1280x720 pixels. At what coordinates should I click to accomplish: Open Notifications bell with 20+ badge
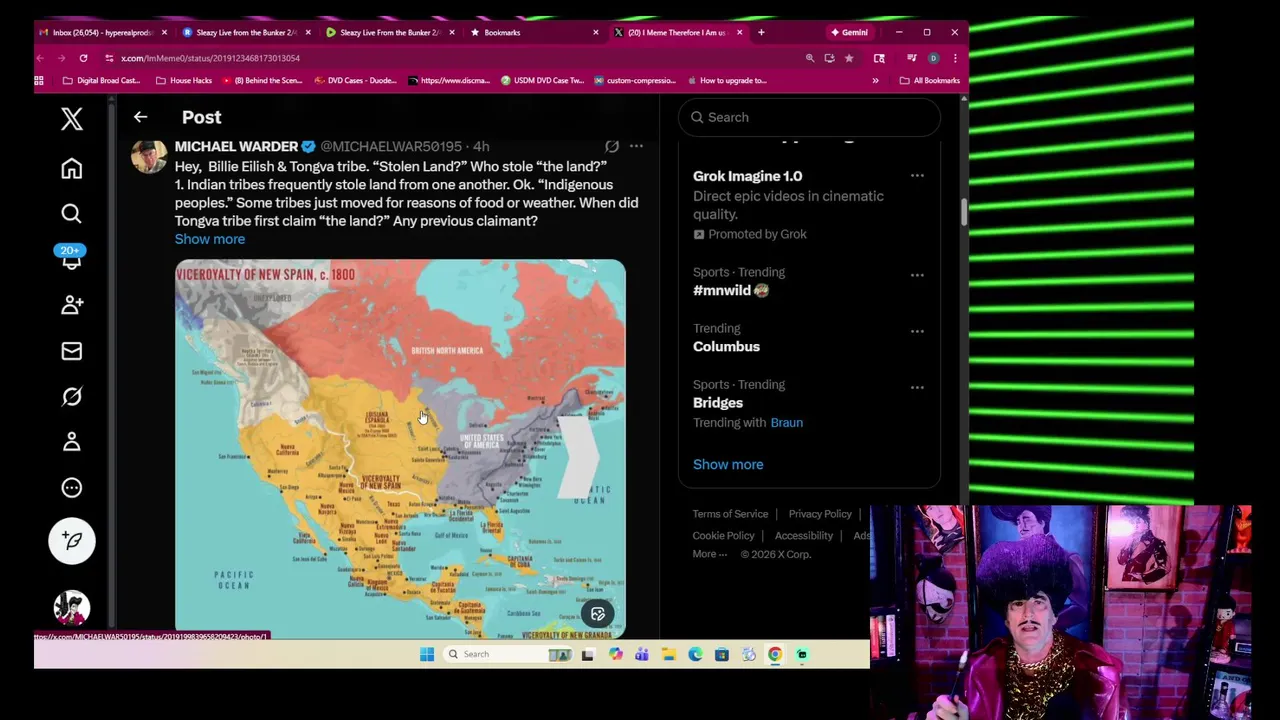click(x=71, y=257)
